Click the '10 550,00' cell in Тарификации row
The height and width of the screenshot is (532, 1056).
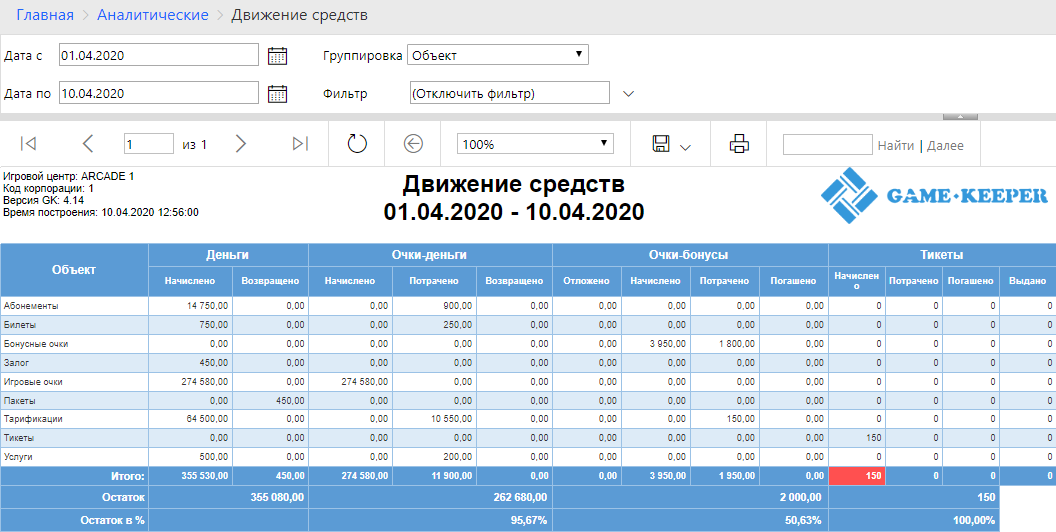click(x=434, y=419)
